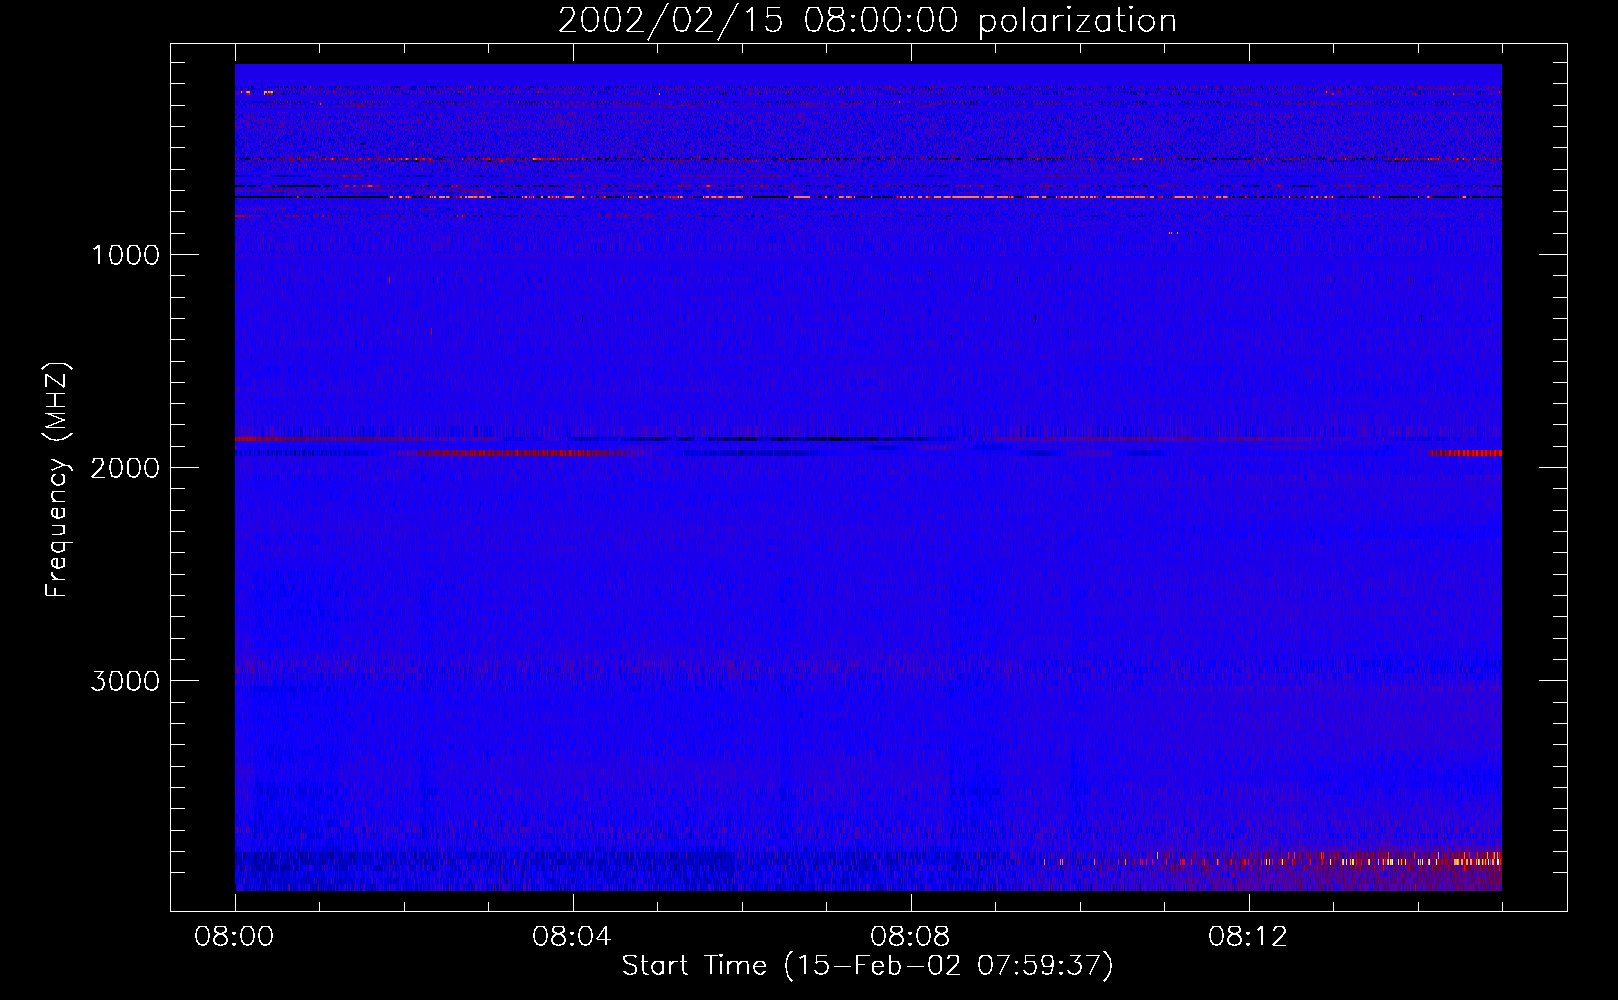The height and width of the screenshot is (1000, 1618).
Task: Click the 08:08 time tick label
Action: pyautogui.click(x=910, y=937)
